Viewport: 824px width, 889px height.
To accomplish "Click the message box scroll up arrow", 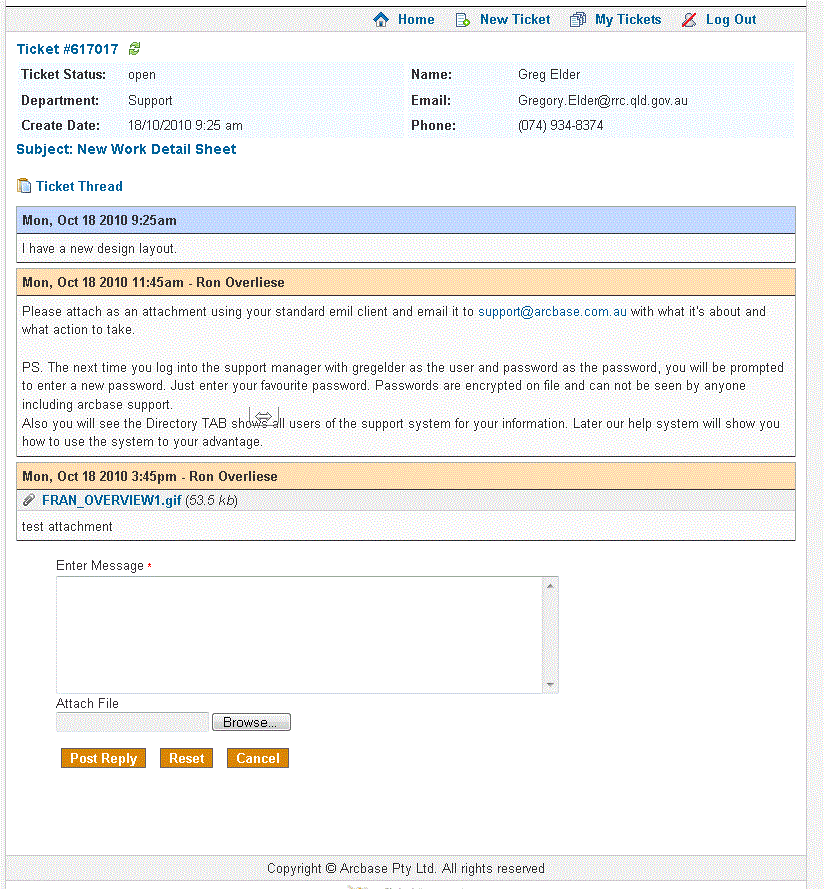I will pos(550,585).
